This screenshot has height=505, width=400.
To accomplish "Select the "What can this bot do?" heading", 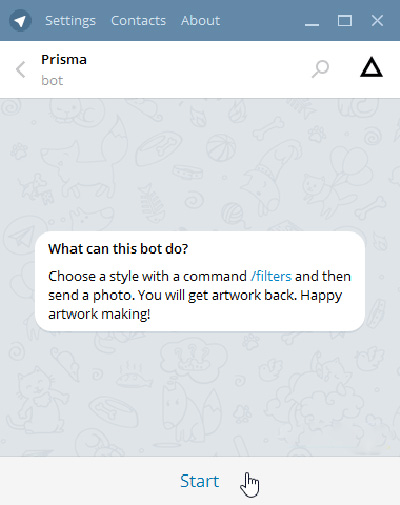I will (x=118, y=249).
